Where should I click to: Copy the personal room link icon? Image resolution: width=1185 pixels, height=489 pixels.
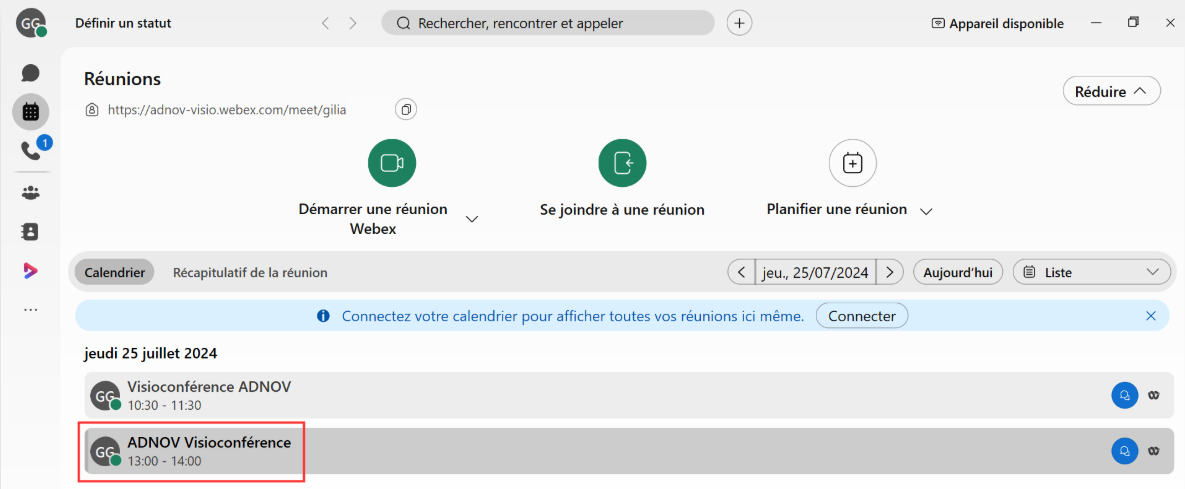(x=406, y=110)
